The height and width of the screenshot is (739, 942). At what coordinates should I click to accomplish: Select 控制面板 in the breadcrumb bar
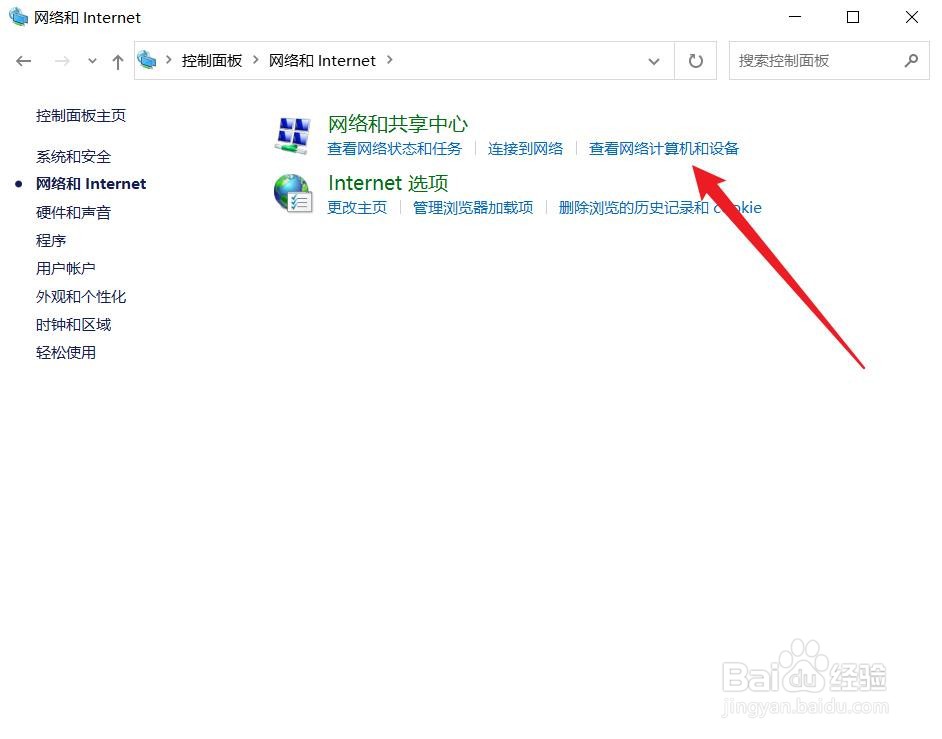tap(212, 60)
